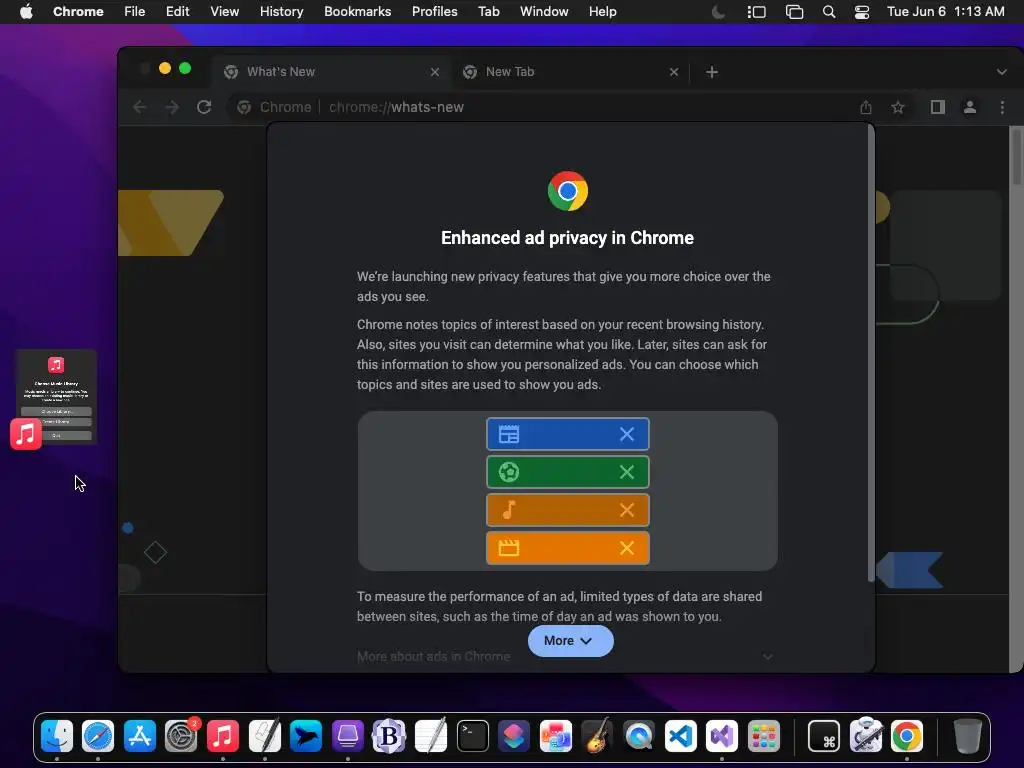The width and height of the screenshot is (1024, 768).
Task: Open Control Center in menu bar
Action: 862,12
